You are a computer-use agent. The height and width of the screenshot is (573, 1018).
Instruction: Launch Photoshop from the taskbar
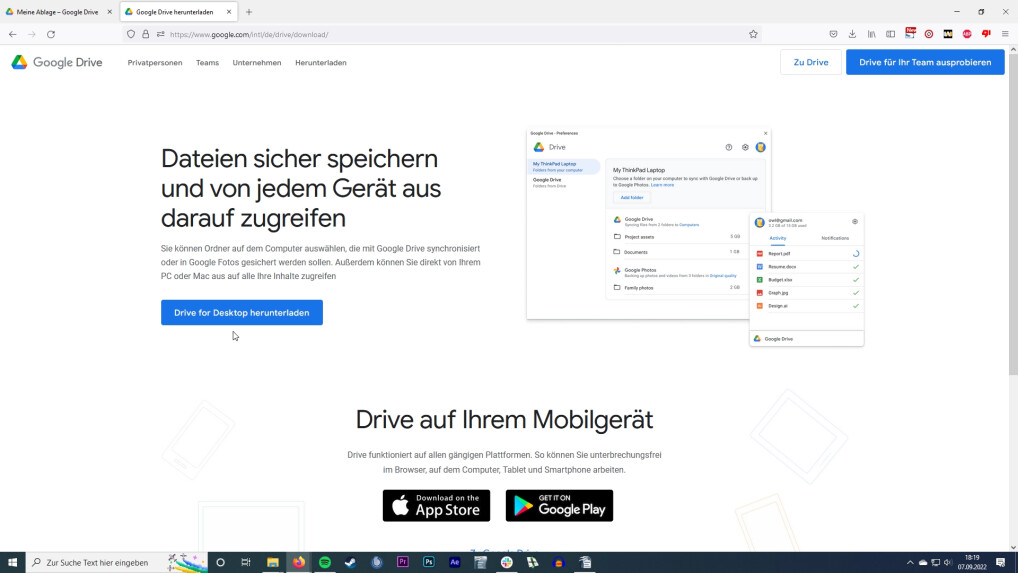click(429, 562)
